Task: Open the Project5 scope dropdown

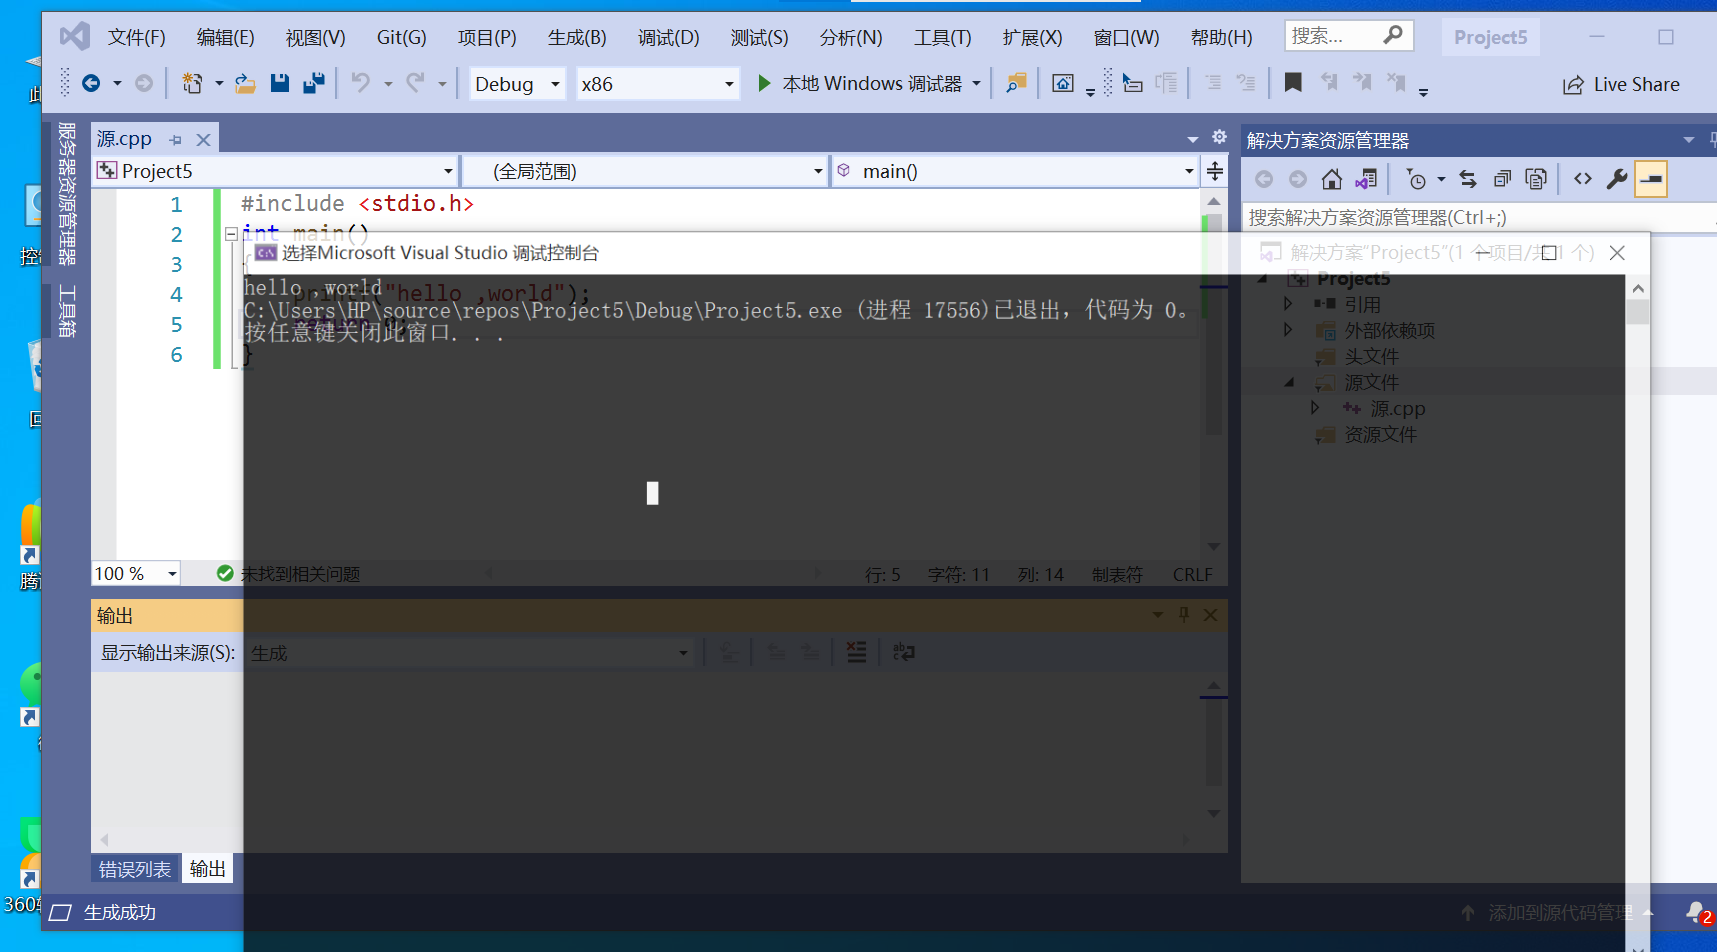Action: (448, 171)
